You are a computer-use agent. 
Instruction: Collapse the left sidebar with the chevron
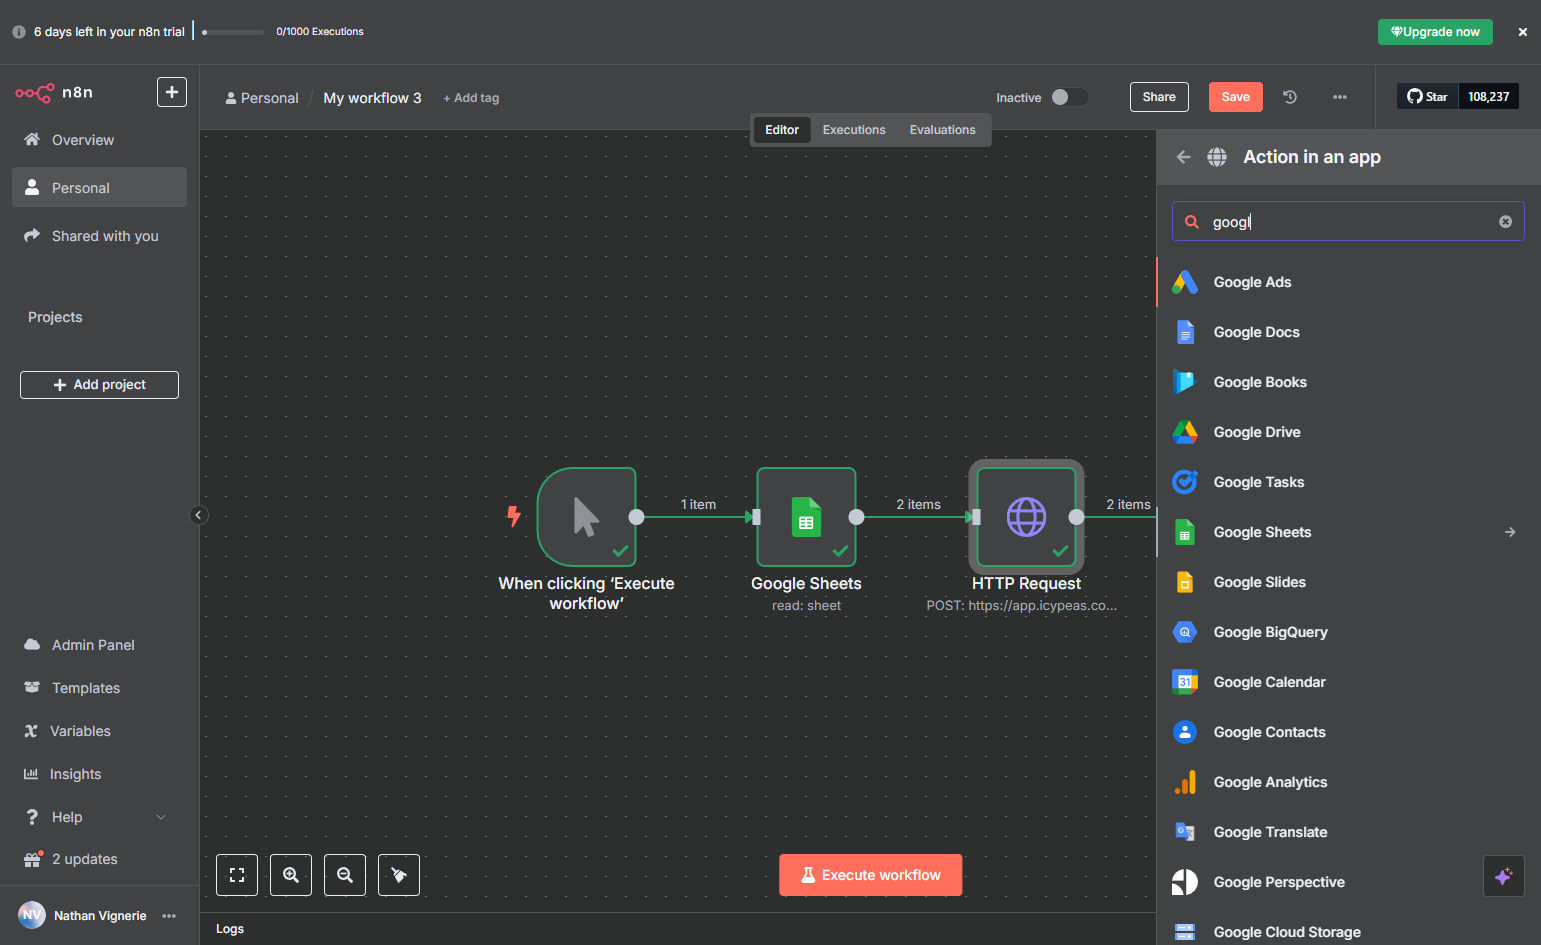(x=199, y=515)
